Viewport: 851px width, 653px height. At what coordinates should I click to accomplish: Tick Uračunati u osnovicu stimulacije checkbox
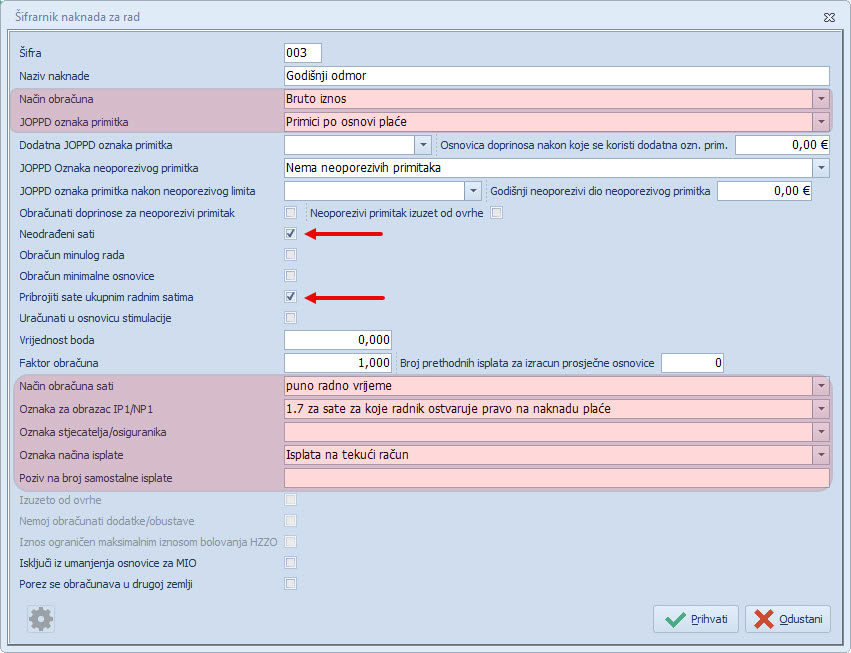point(291,318)
